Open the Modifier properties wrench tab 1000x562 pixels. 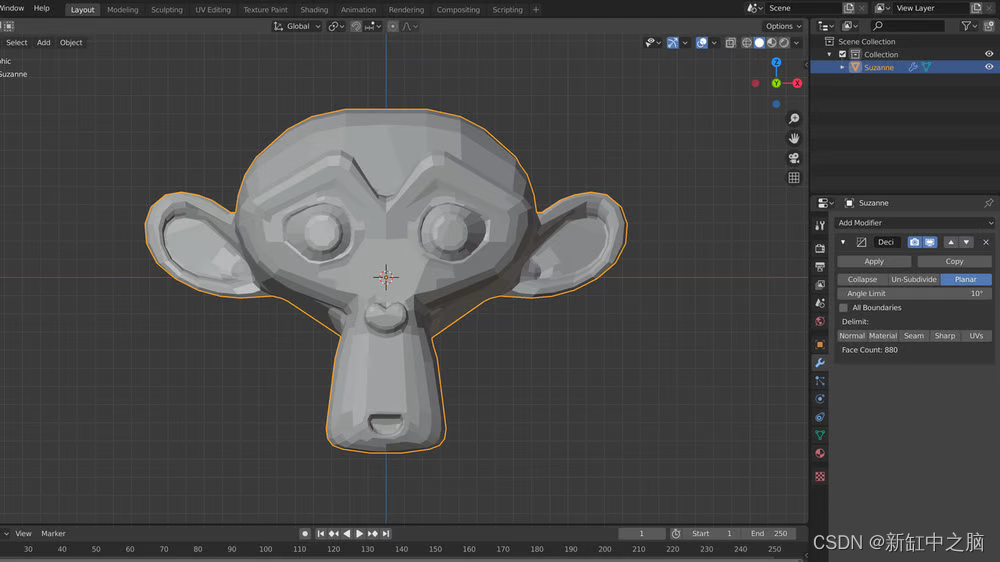click(x=820, y=362)
